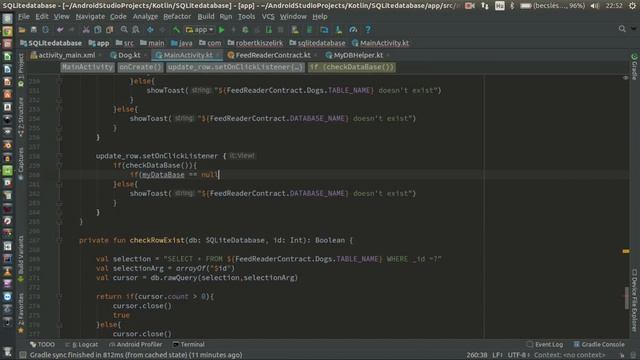This screenshot has height=360, width=640.
Task: Toggle the 2: Structure tool window
Action: coord(21,116)
